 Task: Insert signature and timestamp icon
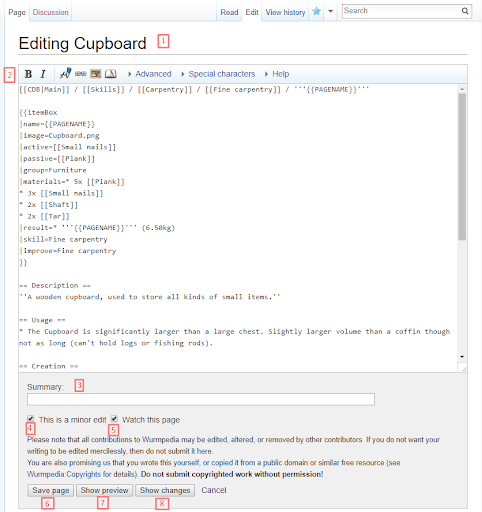pyautogui.click(x=66, y=73)
